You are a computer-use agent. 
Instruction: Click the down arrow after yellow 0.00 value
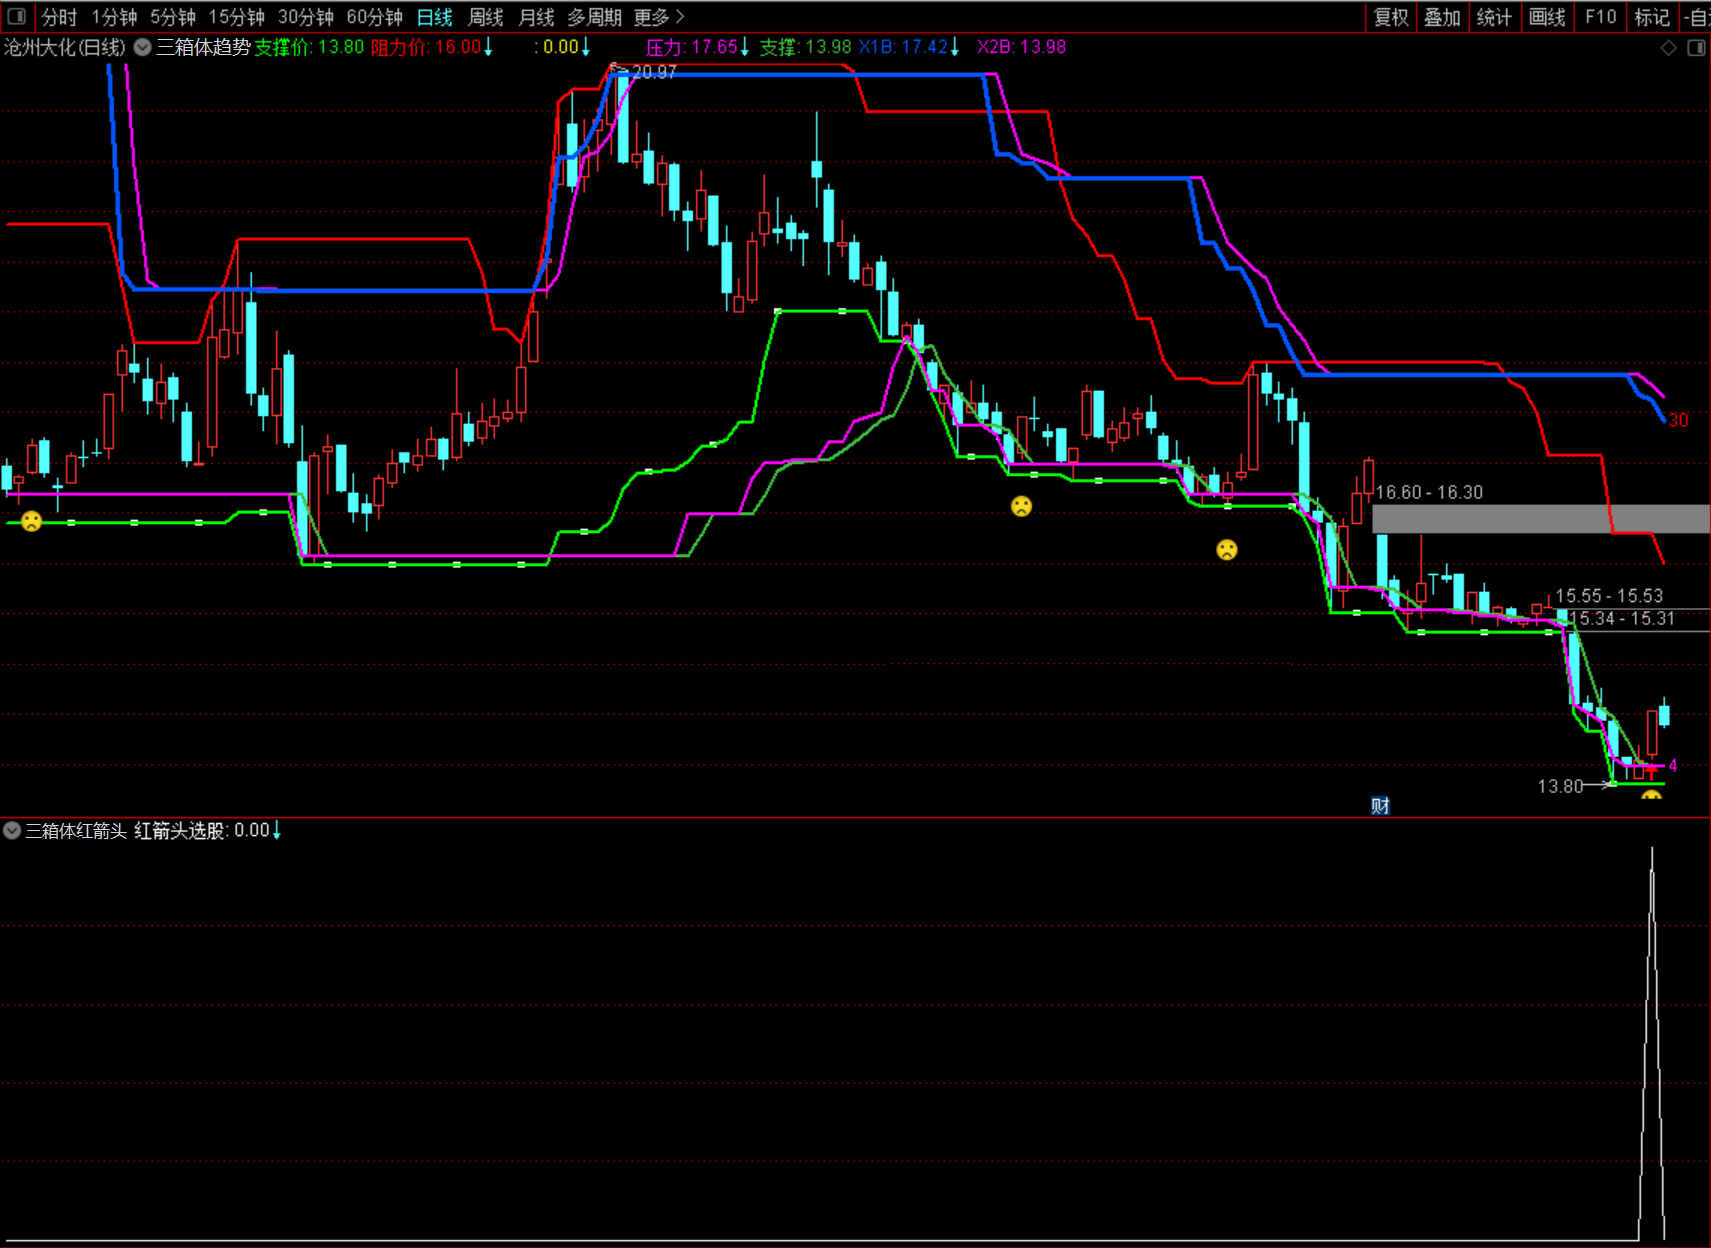tap(586, 47)
